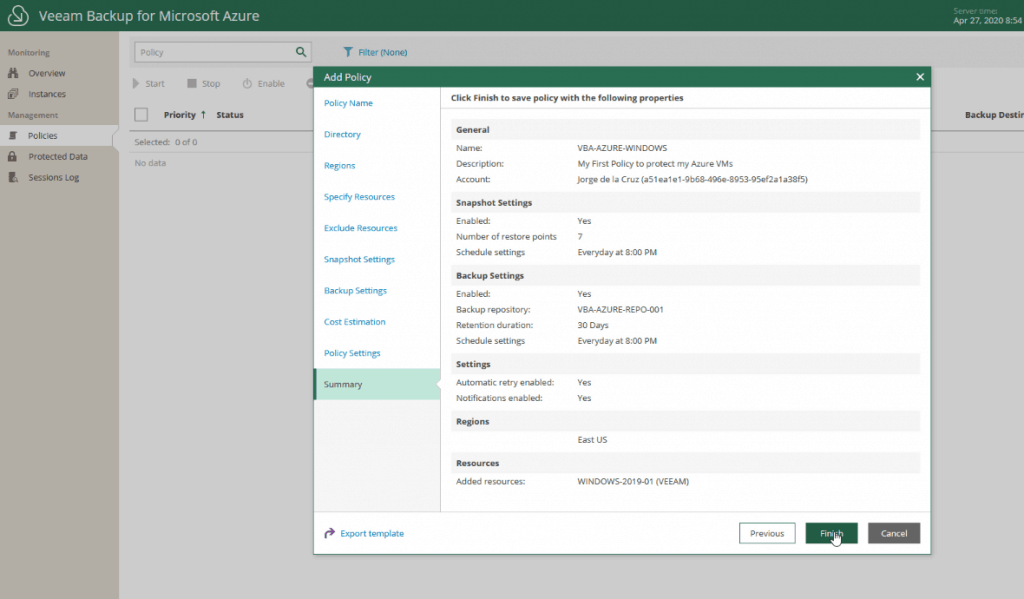1024x599 pixels.
Task: Click the 30 Days retention value
Action: (x=593, y=325)
